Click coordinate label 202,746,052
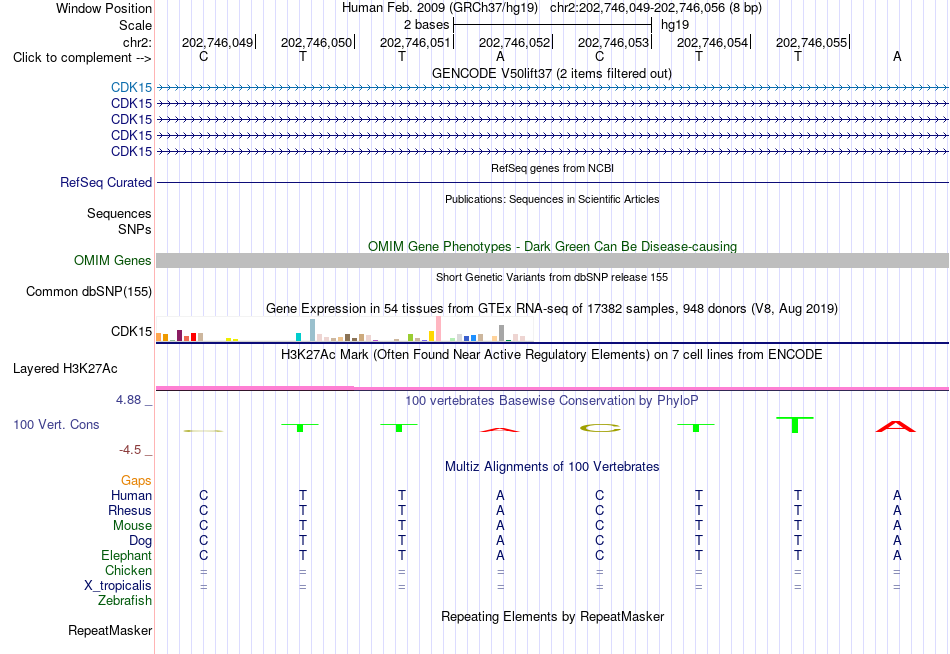The image size is (950, 654). pos(514,42)
